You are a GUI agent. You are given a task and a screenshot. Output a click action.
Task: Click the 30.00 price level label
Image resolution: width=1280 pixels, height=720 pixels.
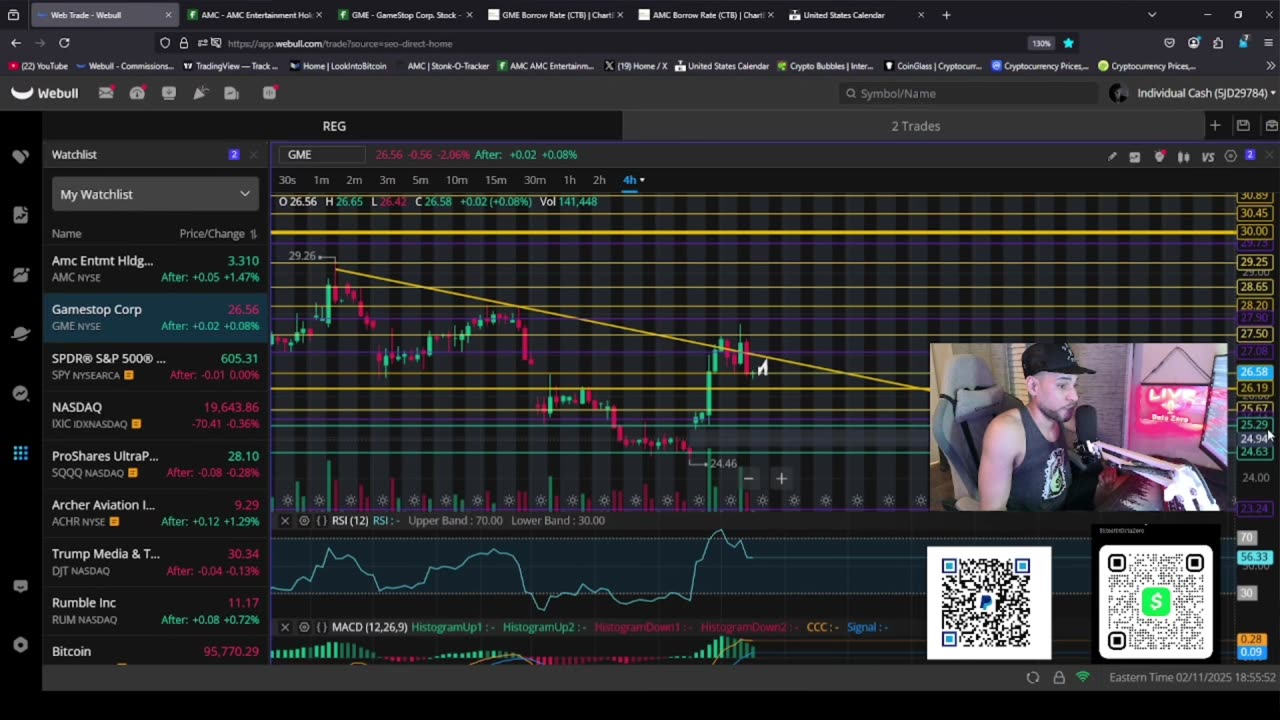click(x=1254, y=231)
